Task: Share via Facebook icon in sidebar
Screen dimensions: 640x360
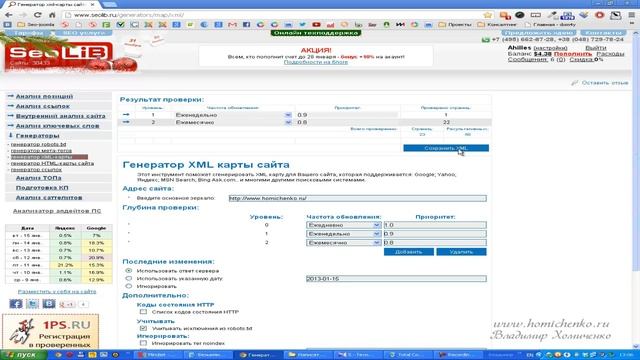Action: pyautogui.click(x=16, y=304)
